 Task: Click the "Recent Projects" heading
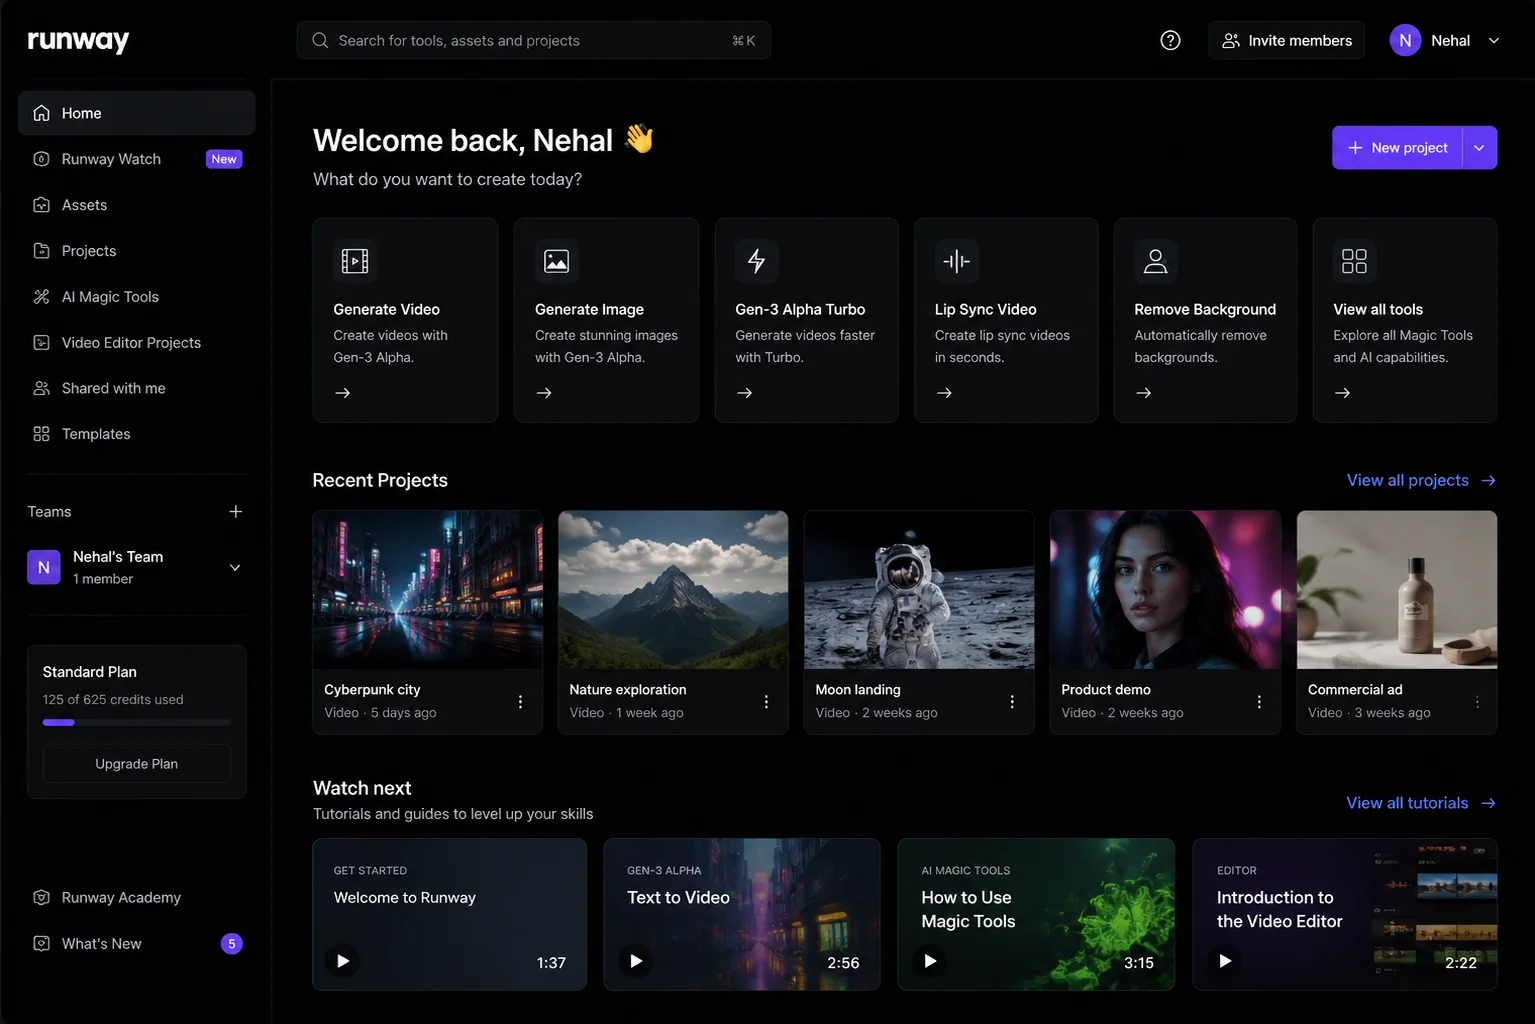(x=380, y=481)
